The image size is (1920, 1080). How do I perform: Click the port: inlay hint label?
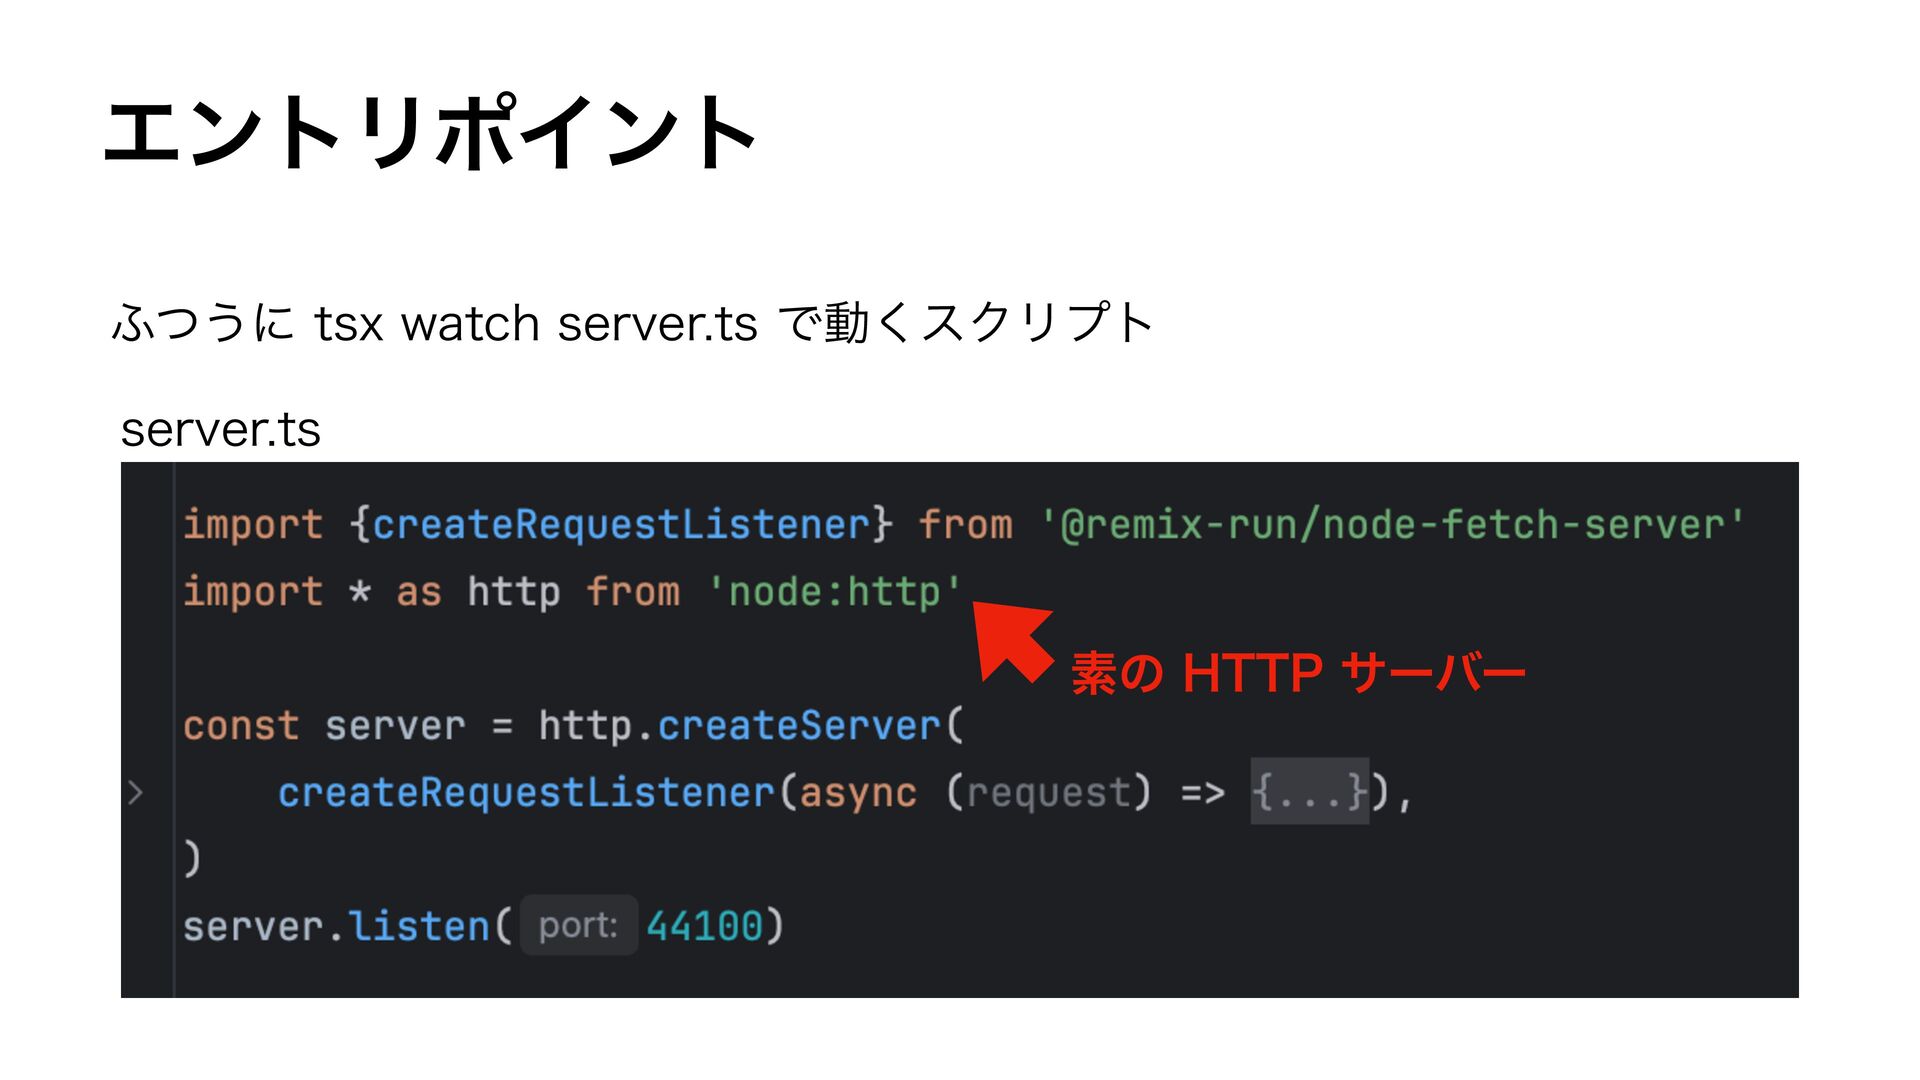click(578, 925)
